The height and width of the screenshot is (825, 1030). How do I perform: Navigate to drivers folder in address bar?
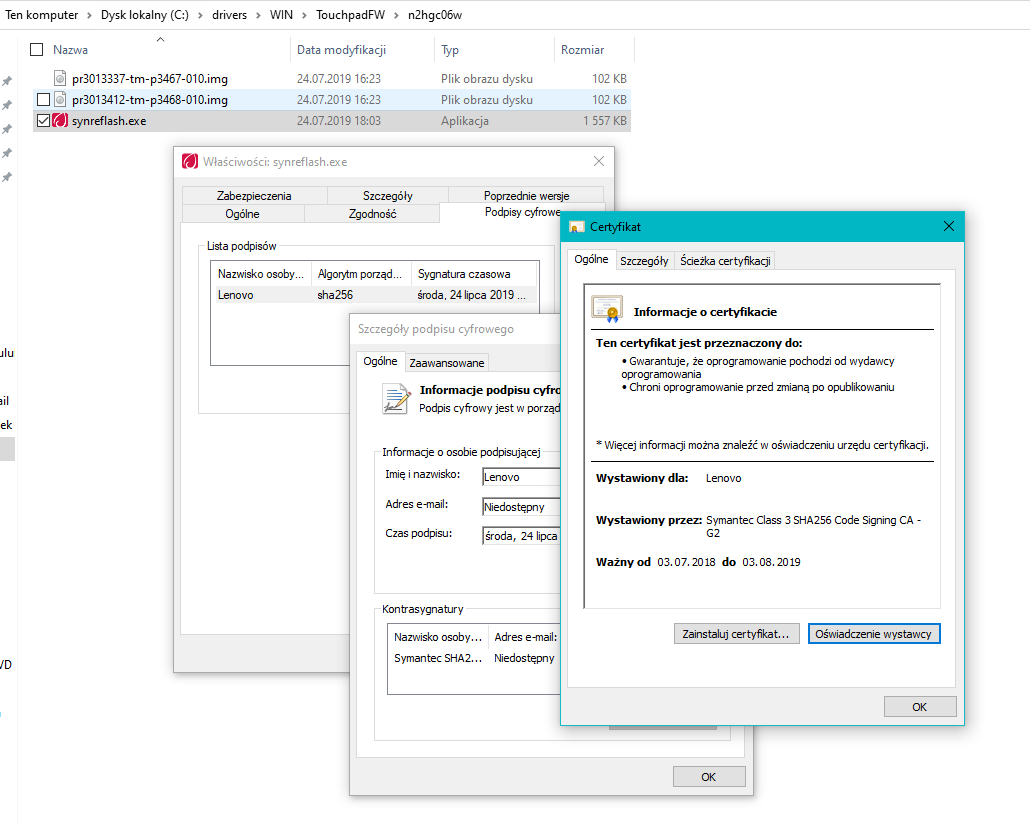click(x=229, y=15)
